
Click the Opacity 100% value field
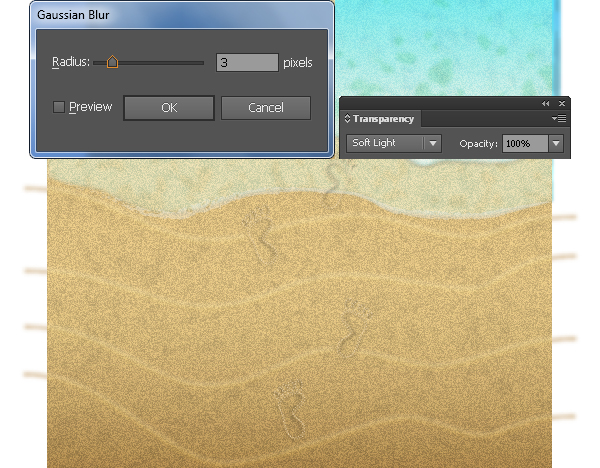pos(525,143)
